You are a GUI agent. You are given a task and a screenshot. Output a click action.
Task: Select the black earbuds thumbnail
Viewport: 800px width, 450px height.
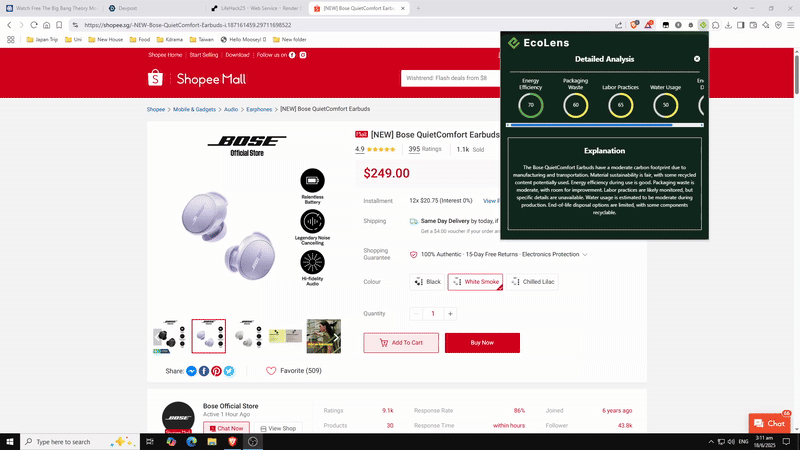[x=170, y=336]
